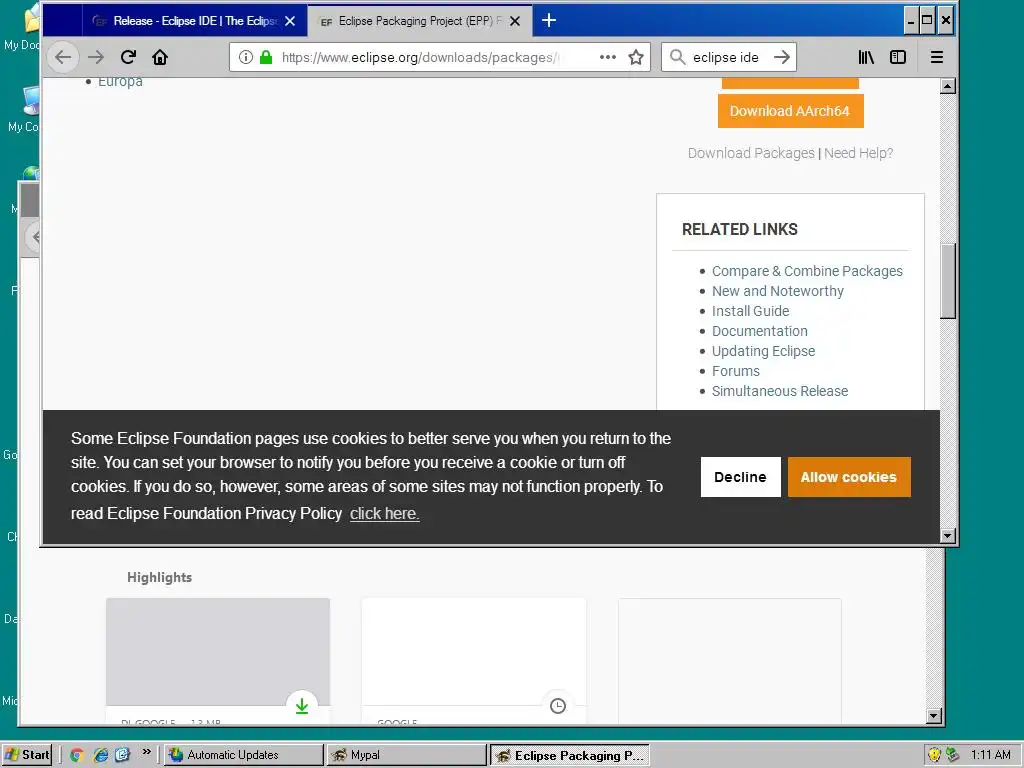Launch Chrome from quick launch bar
This screenshot has width=1024, height=768.
pyautogui.click(x=76, y=755)
